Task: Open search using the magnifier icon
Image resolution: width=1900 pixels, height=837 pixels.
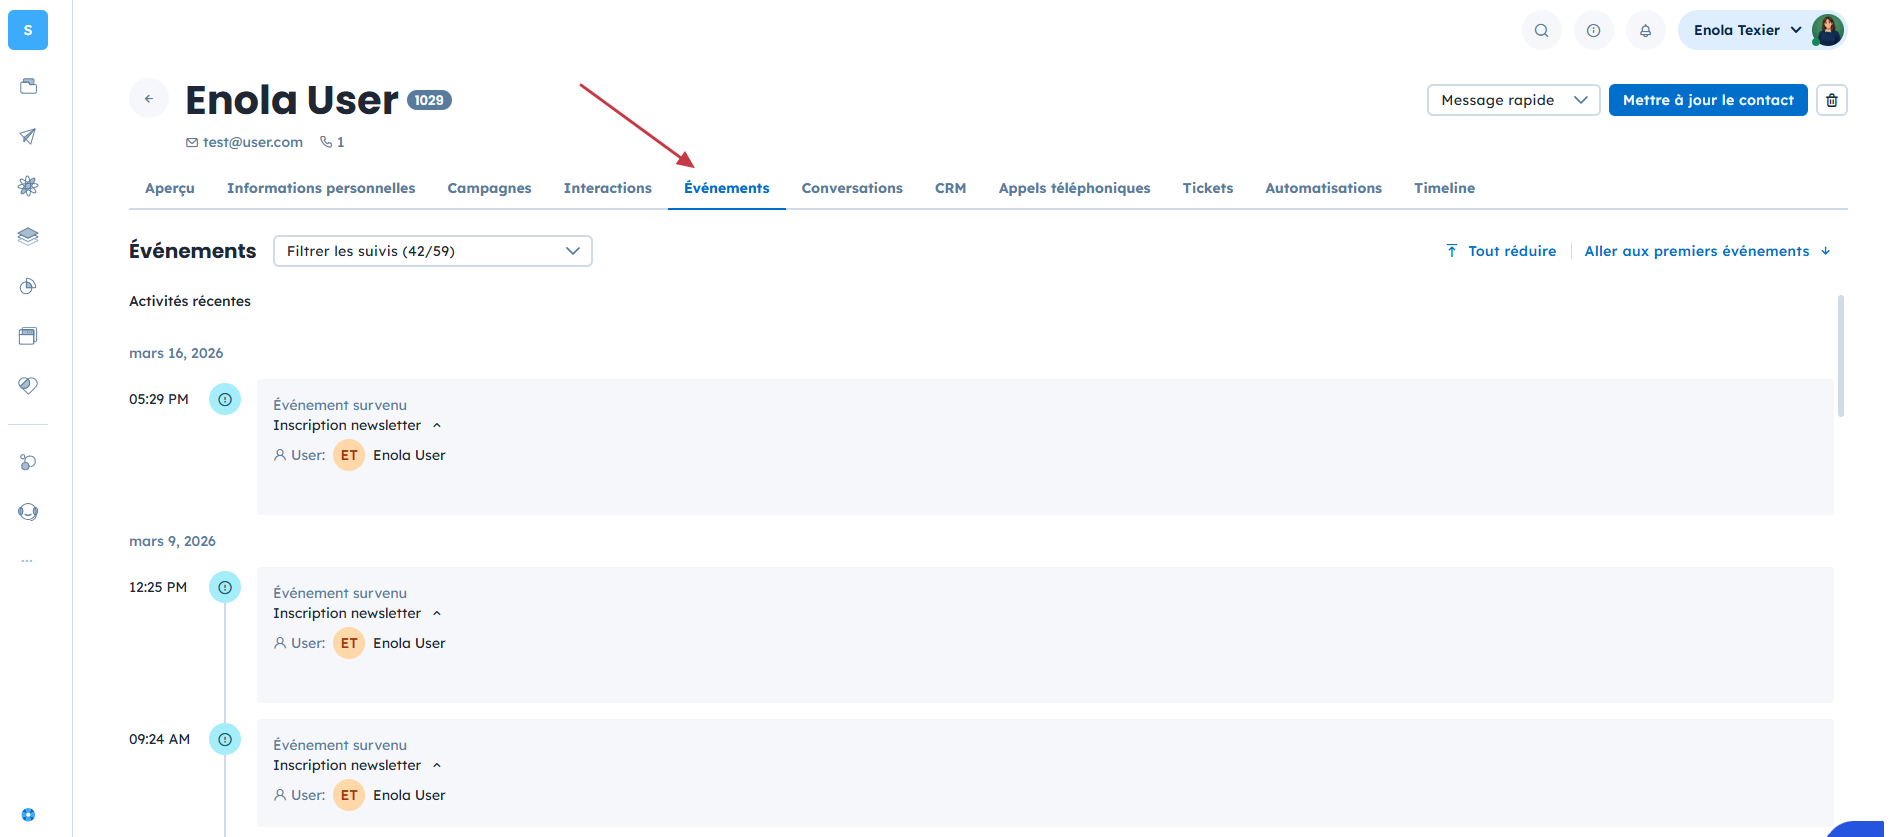Action: pos(1541,30)
